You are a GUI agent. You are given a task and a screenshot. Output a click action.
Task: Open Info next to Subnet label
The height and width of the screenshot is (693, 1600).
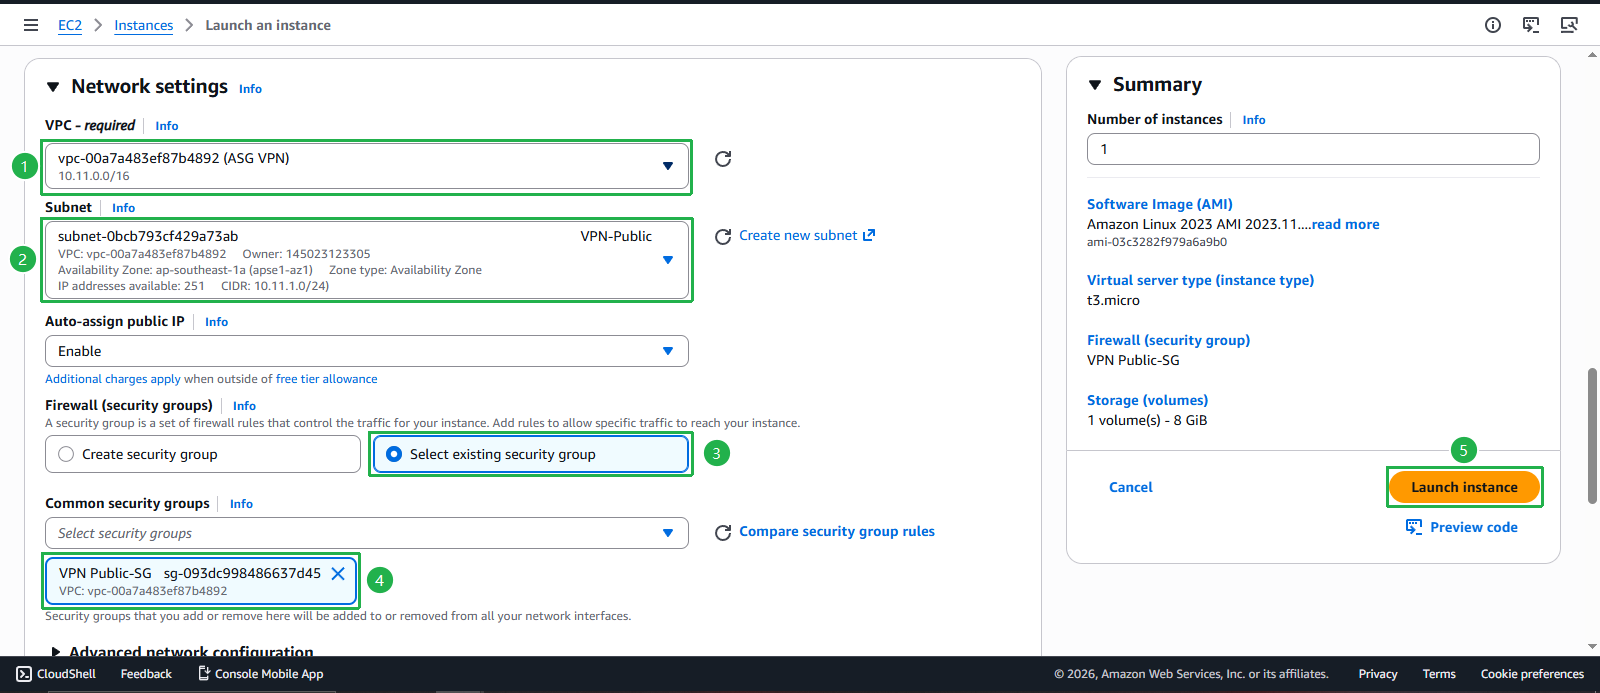coord(123,208)
